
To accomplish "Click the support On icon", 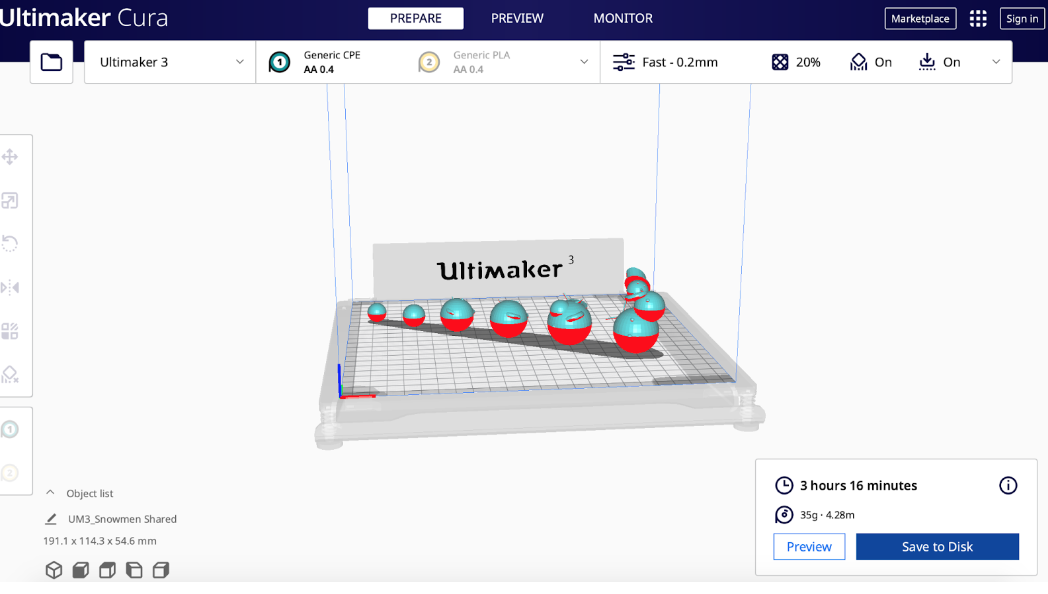I will coord(858,62).
